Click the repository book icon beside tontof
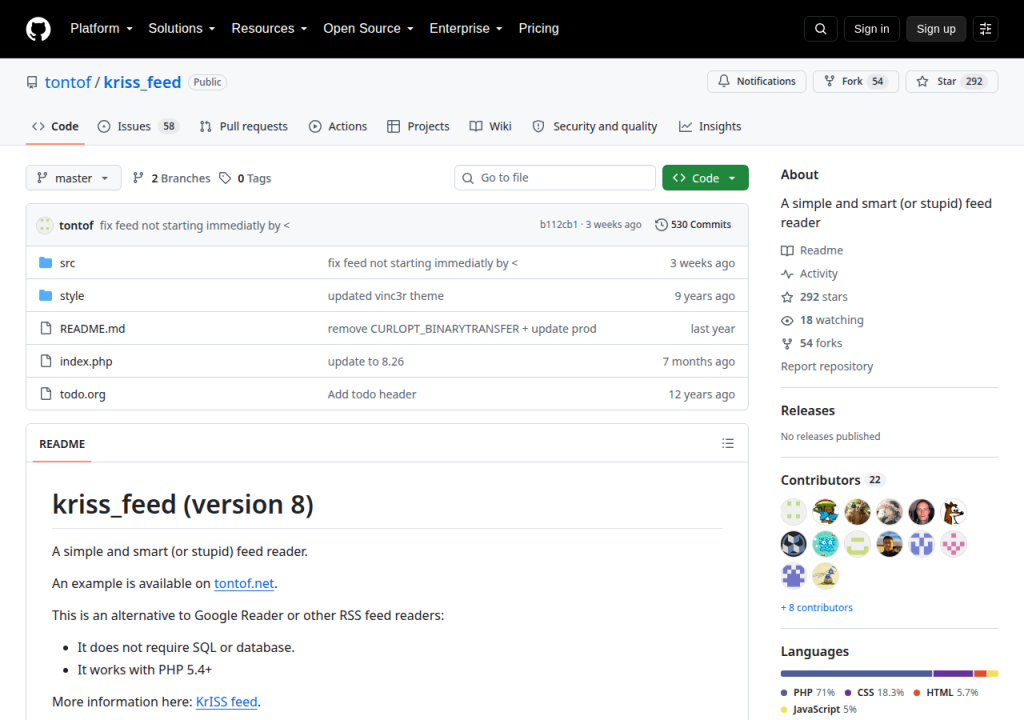The image size is (1024, 720). coord(32,82)
